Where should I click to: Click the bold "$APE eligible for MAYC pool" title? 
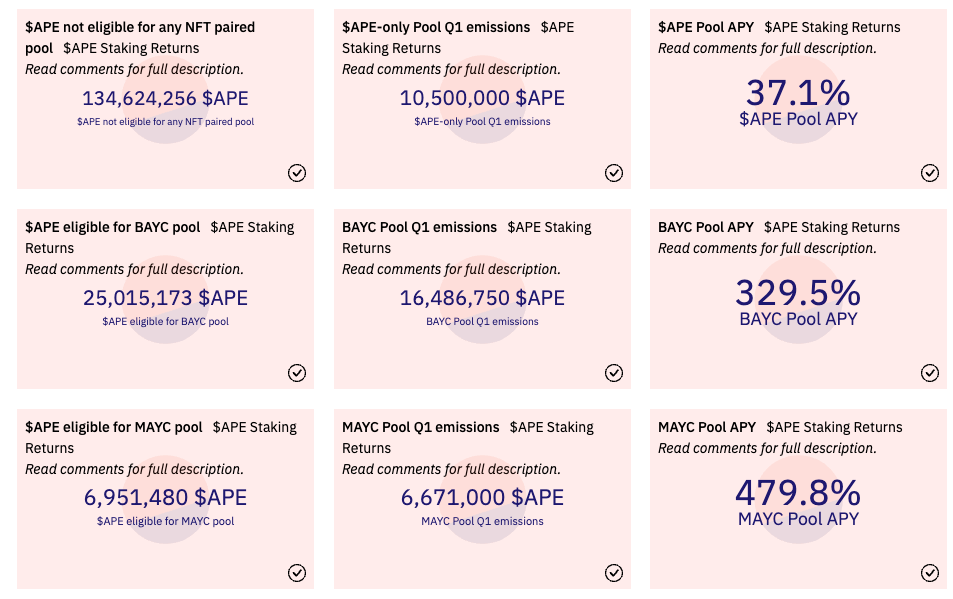pos(113,427)
